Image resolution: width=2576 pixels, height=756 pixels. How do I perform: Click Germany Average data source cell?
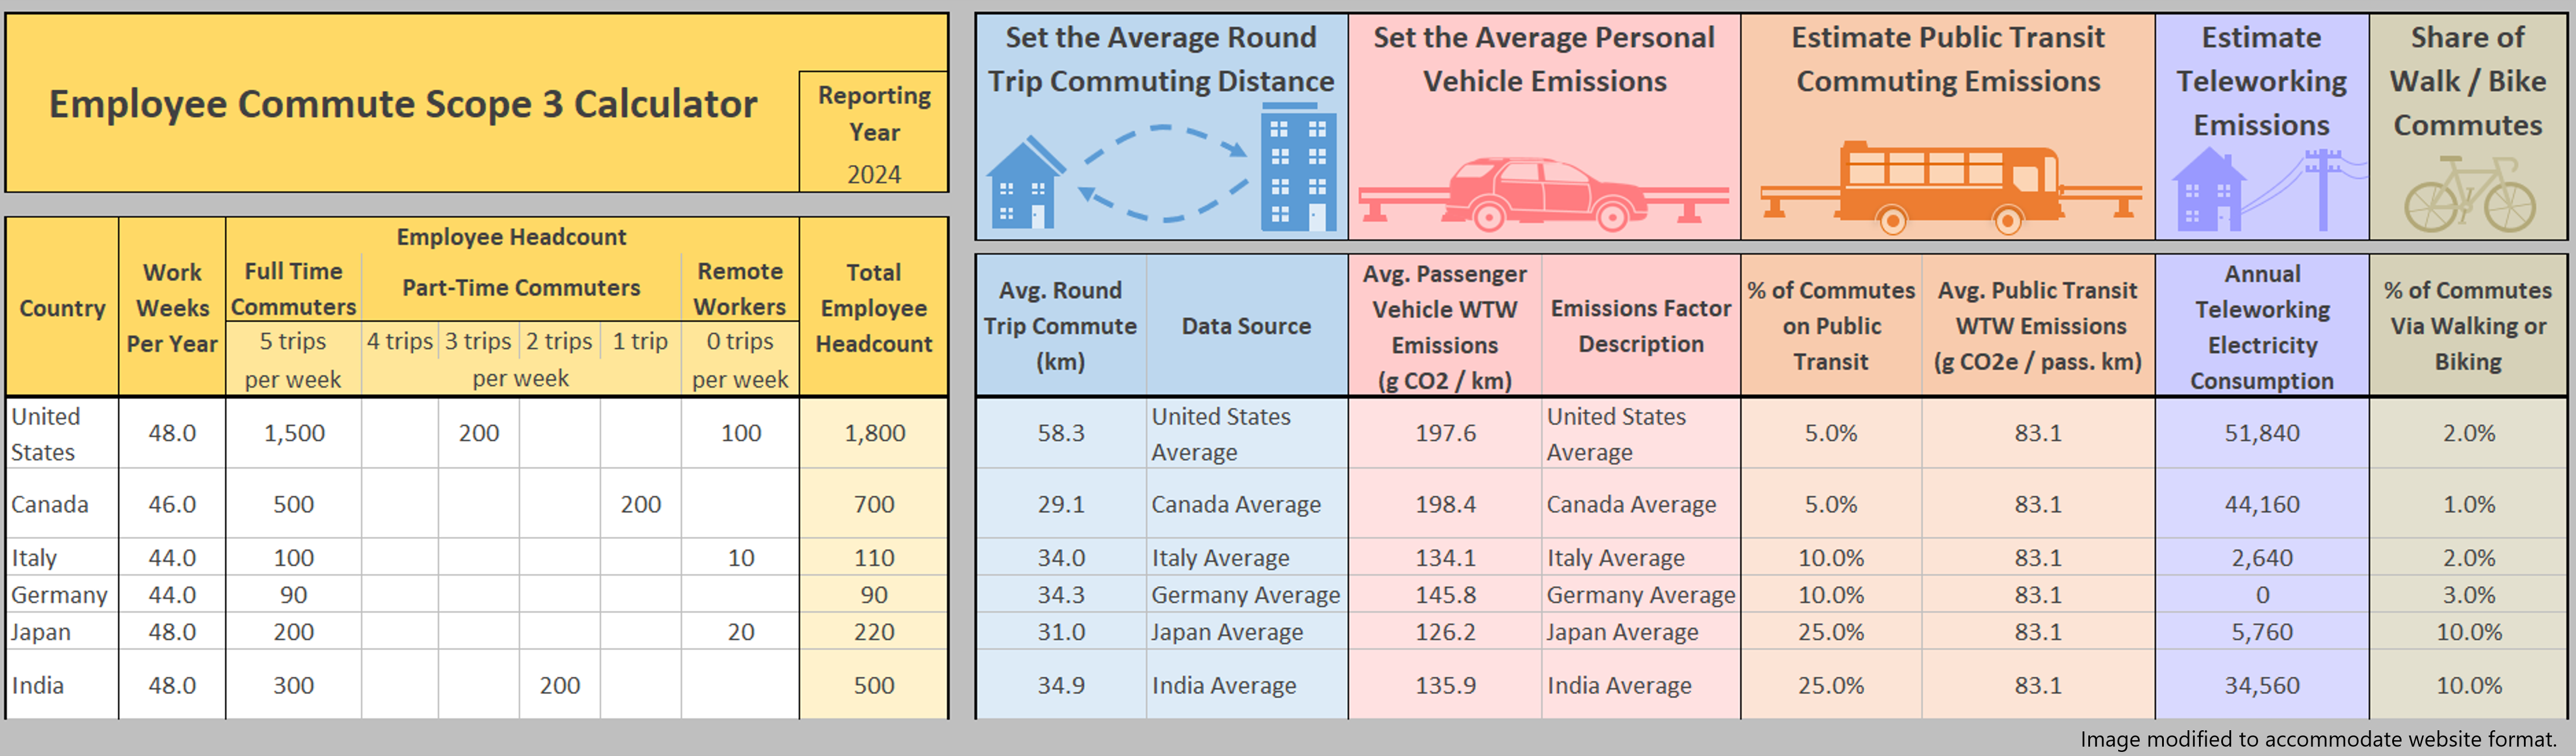(x=1245, y=595)
